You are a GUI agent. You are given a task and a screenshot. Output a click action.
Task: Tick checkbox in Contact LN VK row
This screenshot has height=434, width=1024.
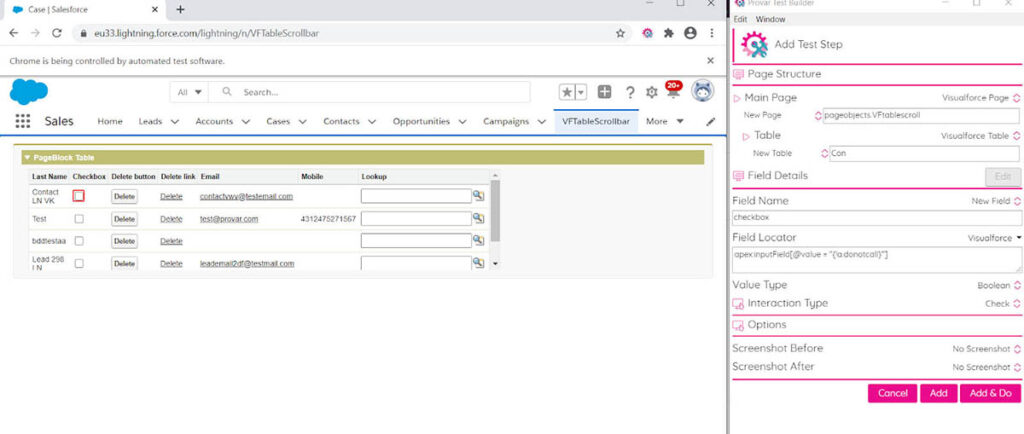point(79,196)
